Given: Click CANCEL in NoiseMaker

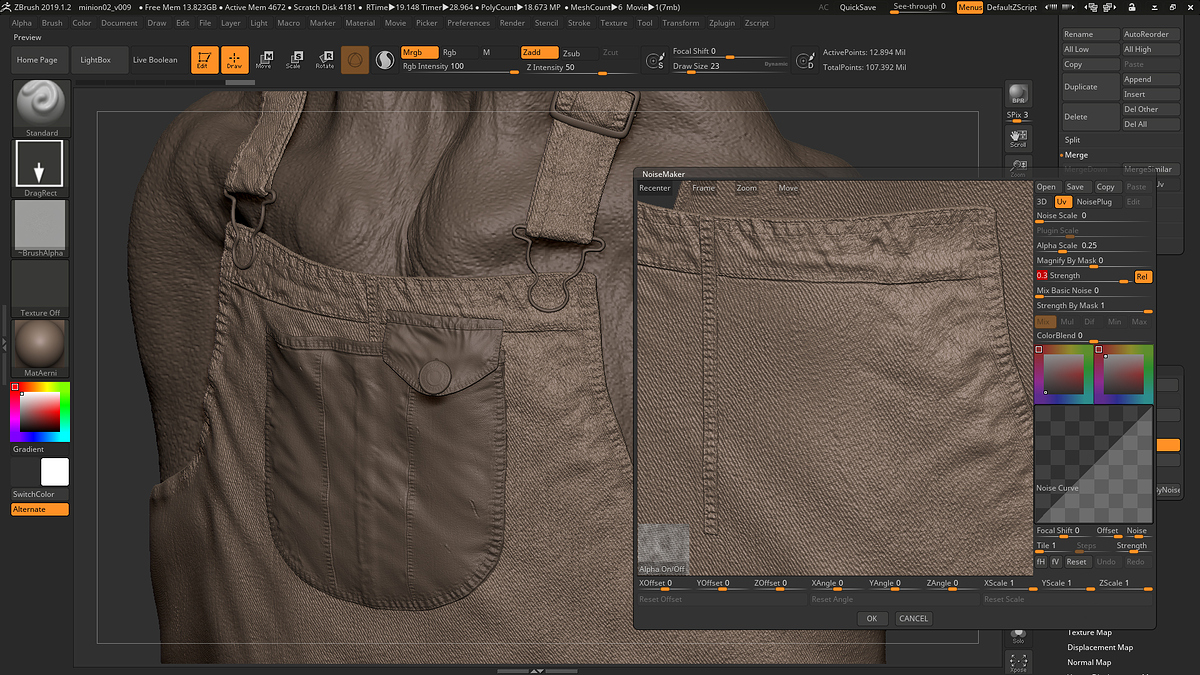Looking at the screenshot, I should click(x=913, y=618).
